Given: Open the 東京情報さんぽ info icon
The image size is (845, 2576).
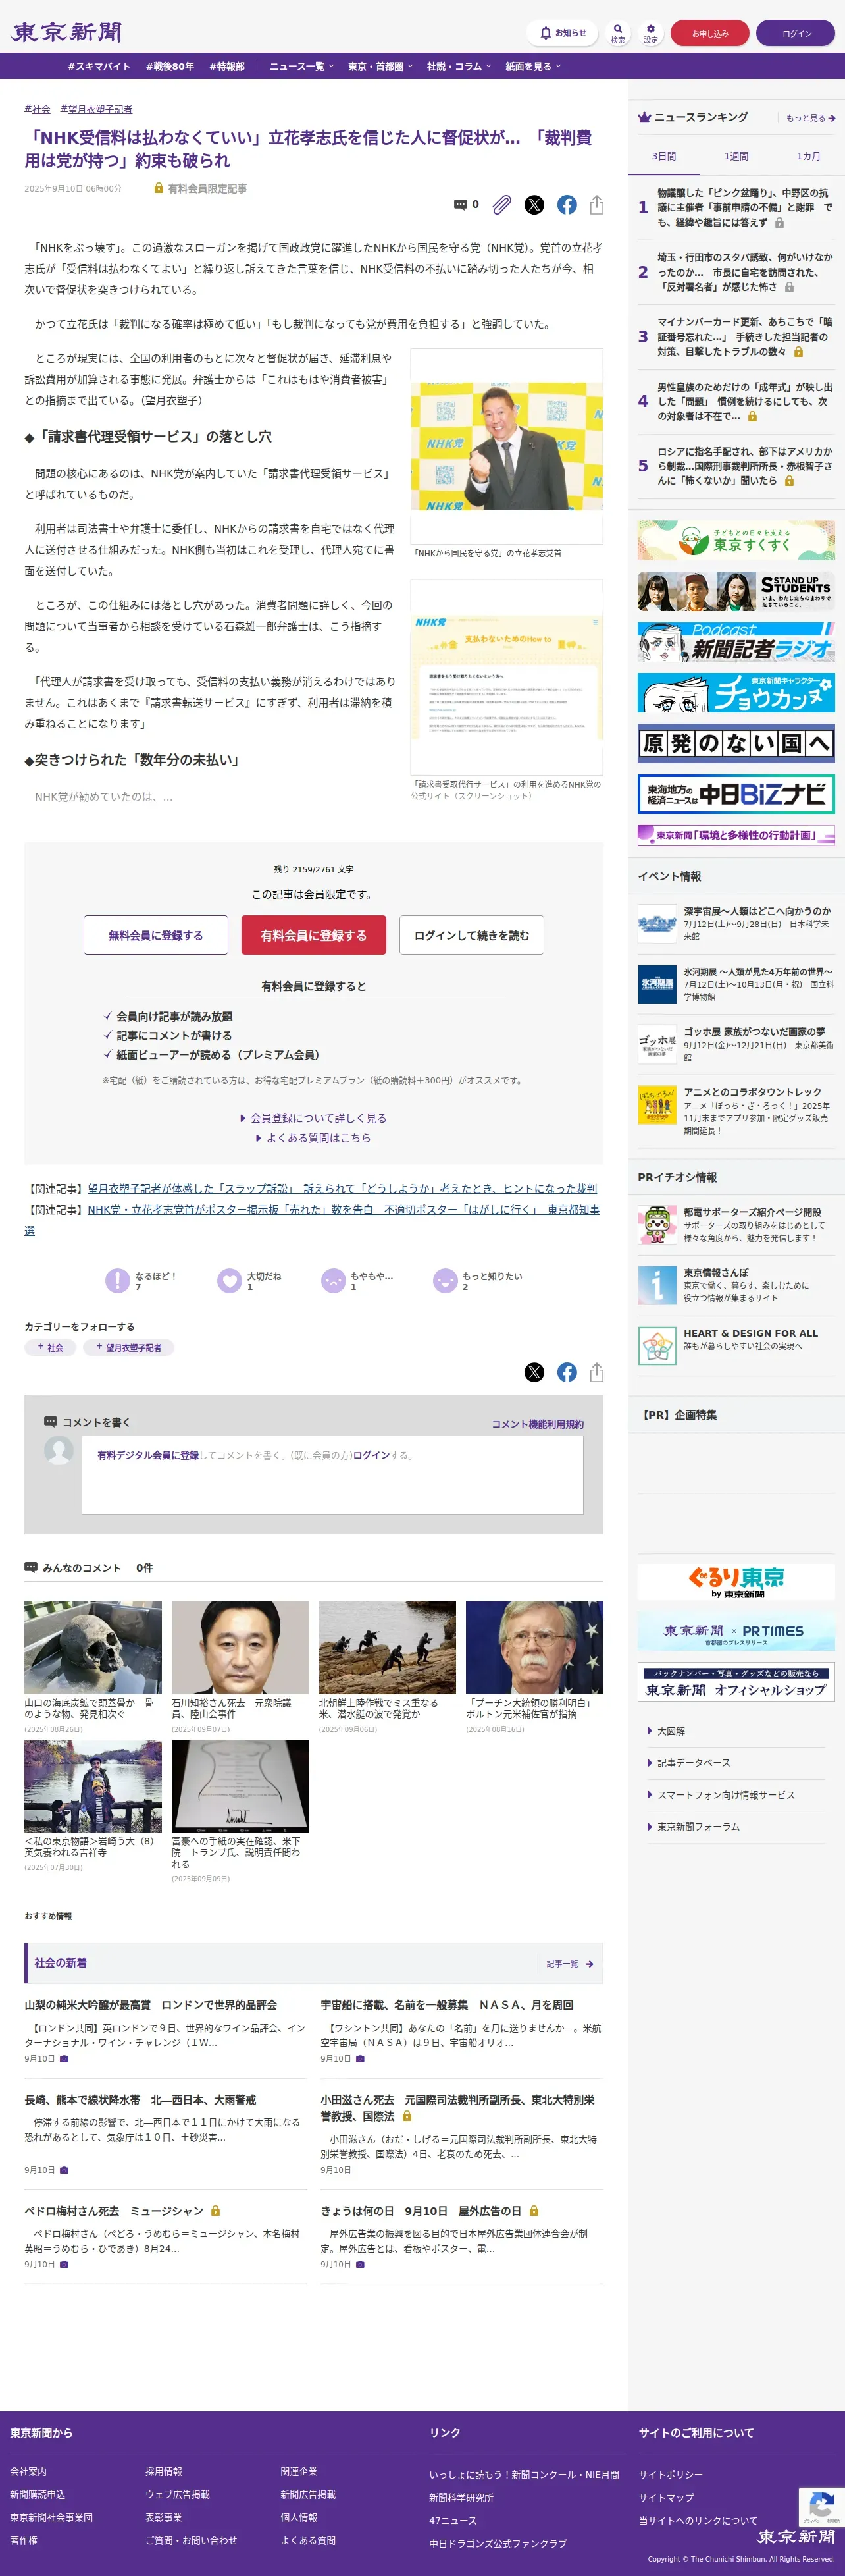Looking at the screenshot, I should click(657, 1285).
